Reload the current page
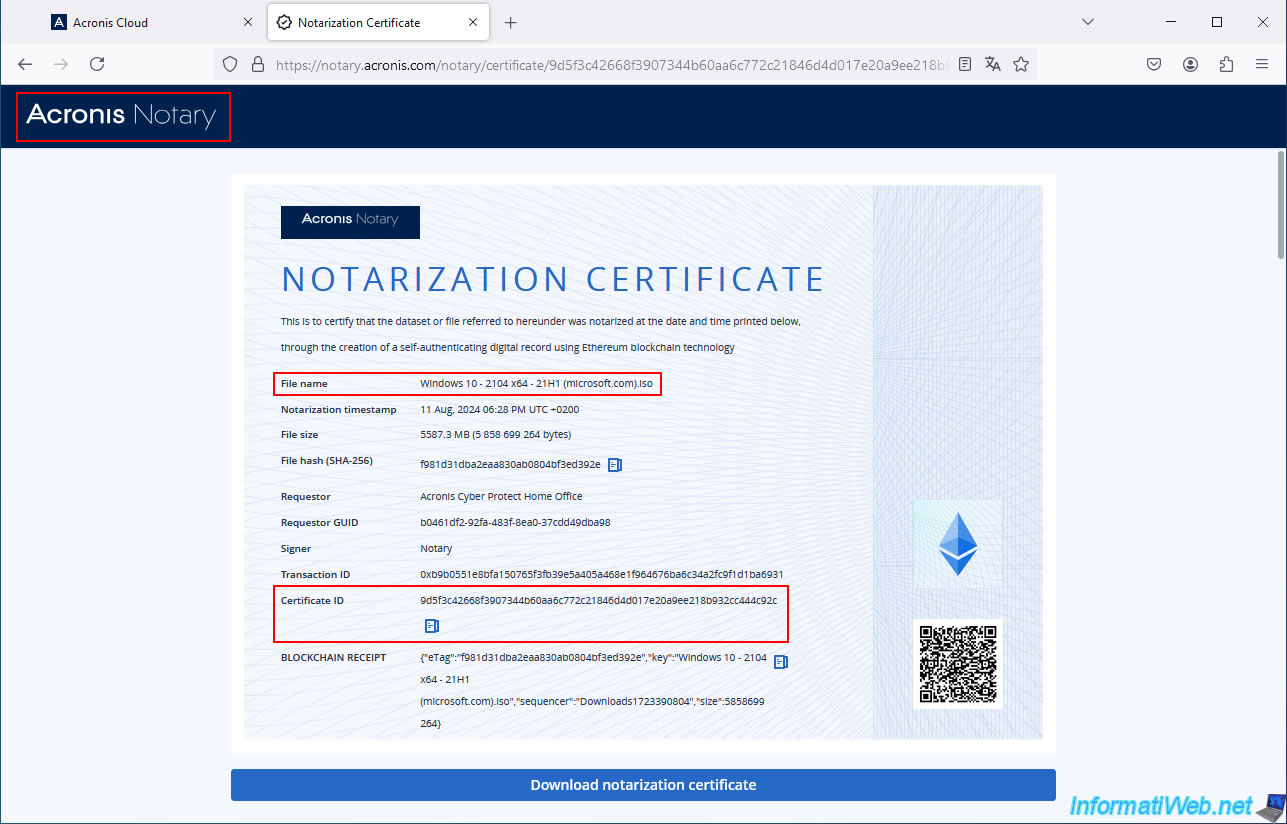 (x=97, y=64)
